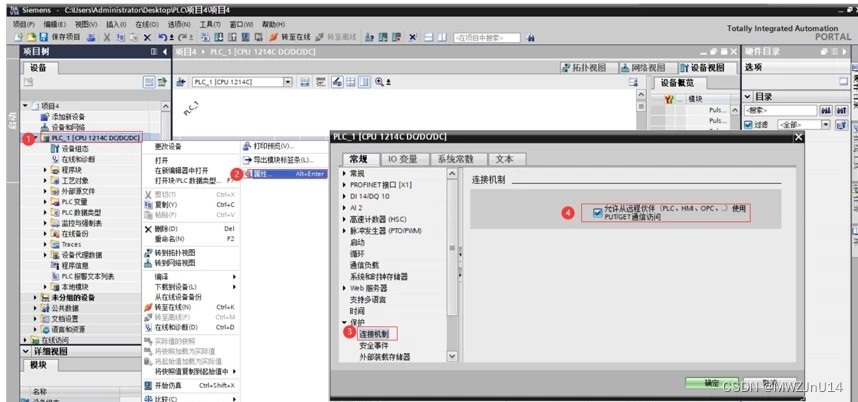Select 转到拓扑视图 in context menu
858x402 pixels.
pos(175,253)
